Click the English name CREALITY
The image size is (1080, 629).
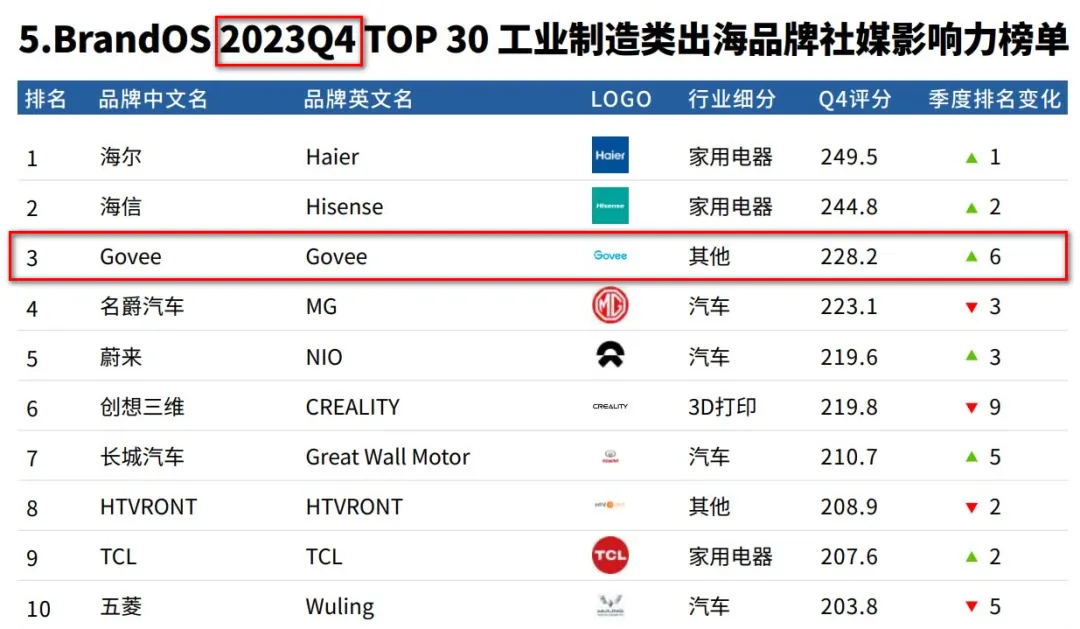[353, 407]
